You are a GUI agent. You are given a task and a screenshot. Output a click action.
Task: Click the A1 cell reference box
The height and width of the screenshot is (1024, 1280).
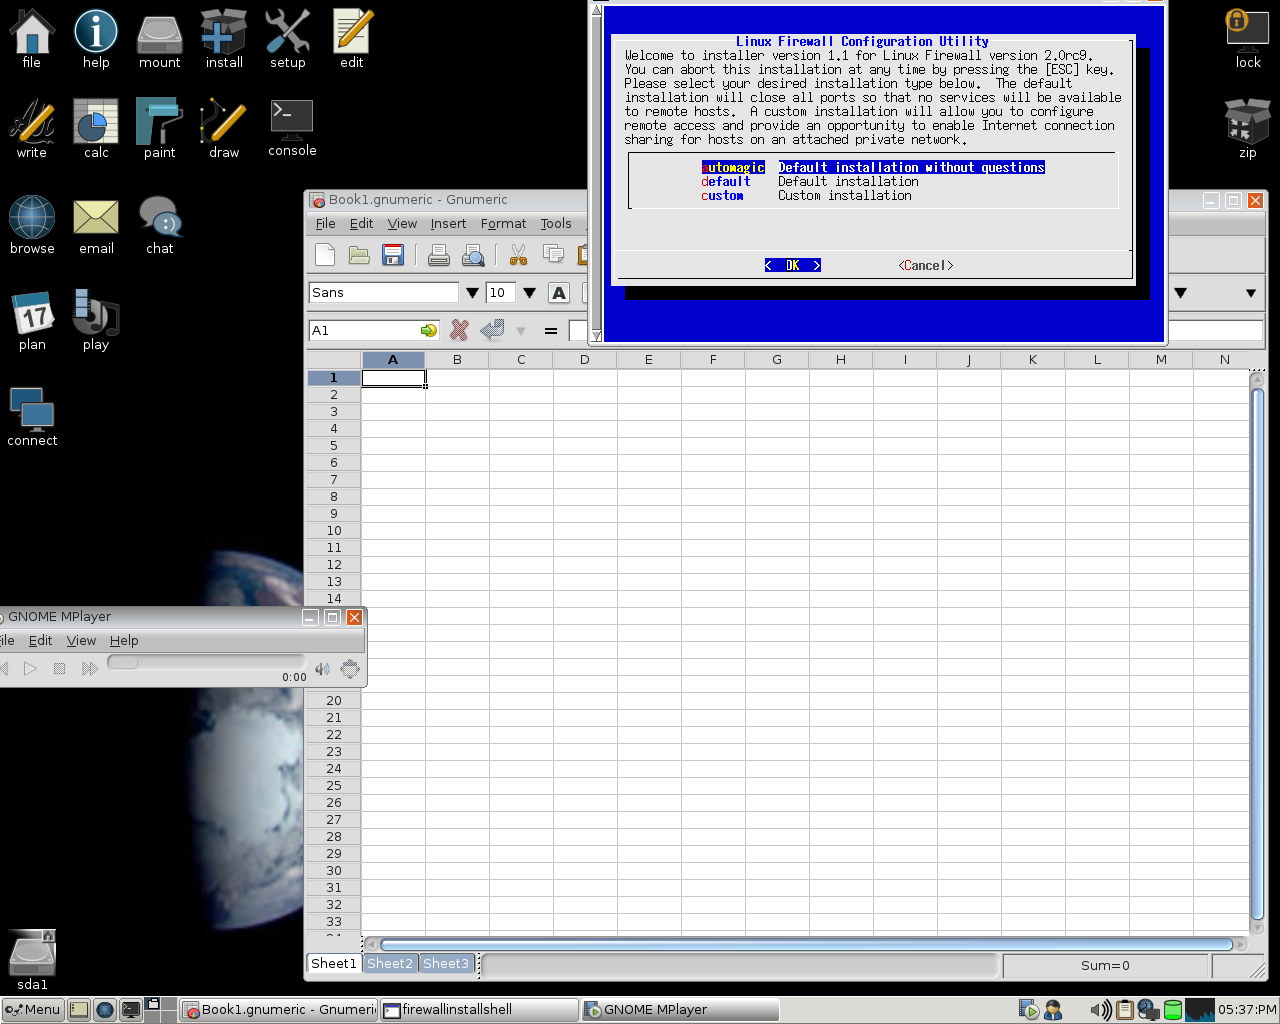(x=365, y=330)
